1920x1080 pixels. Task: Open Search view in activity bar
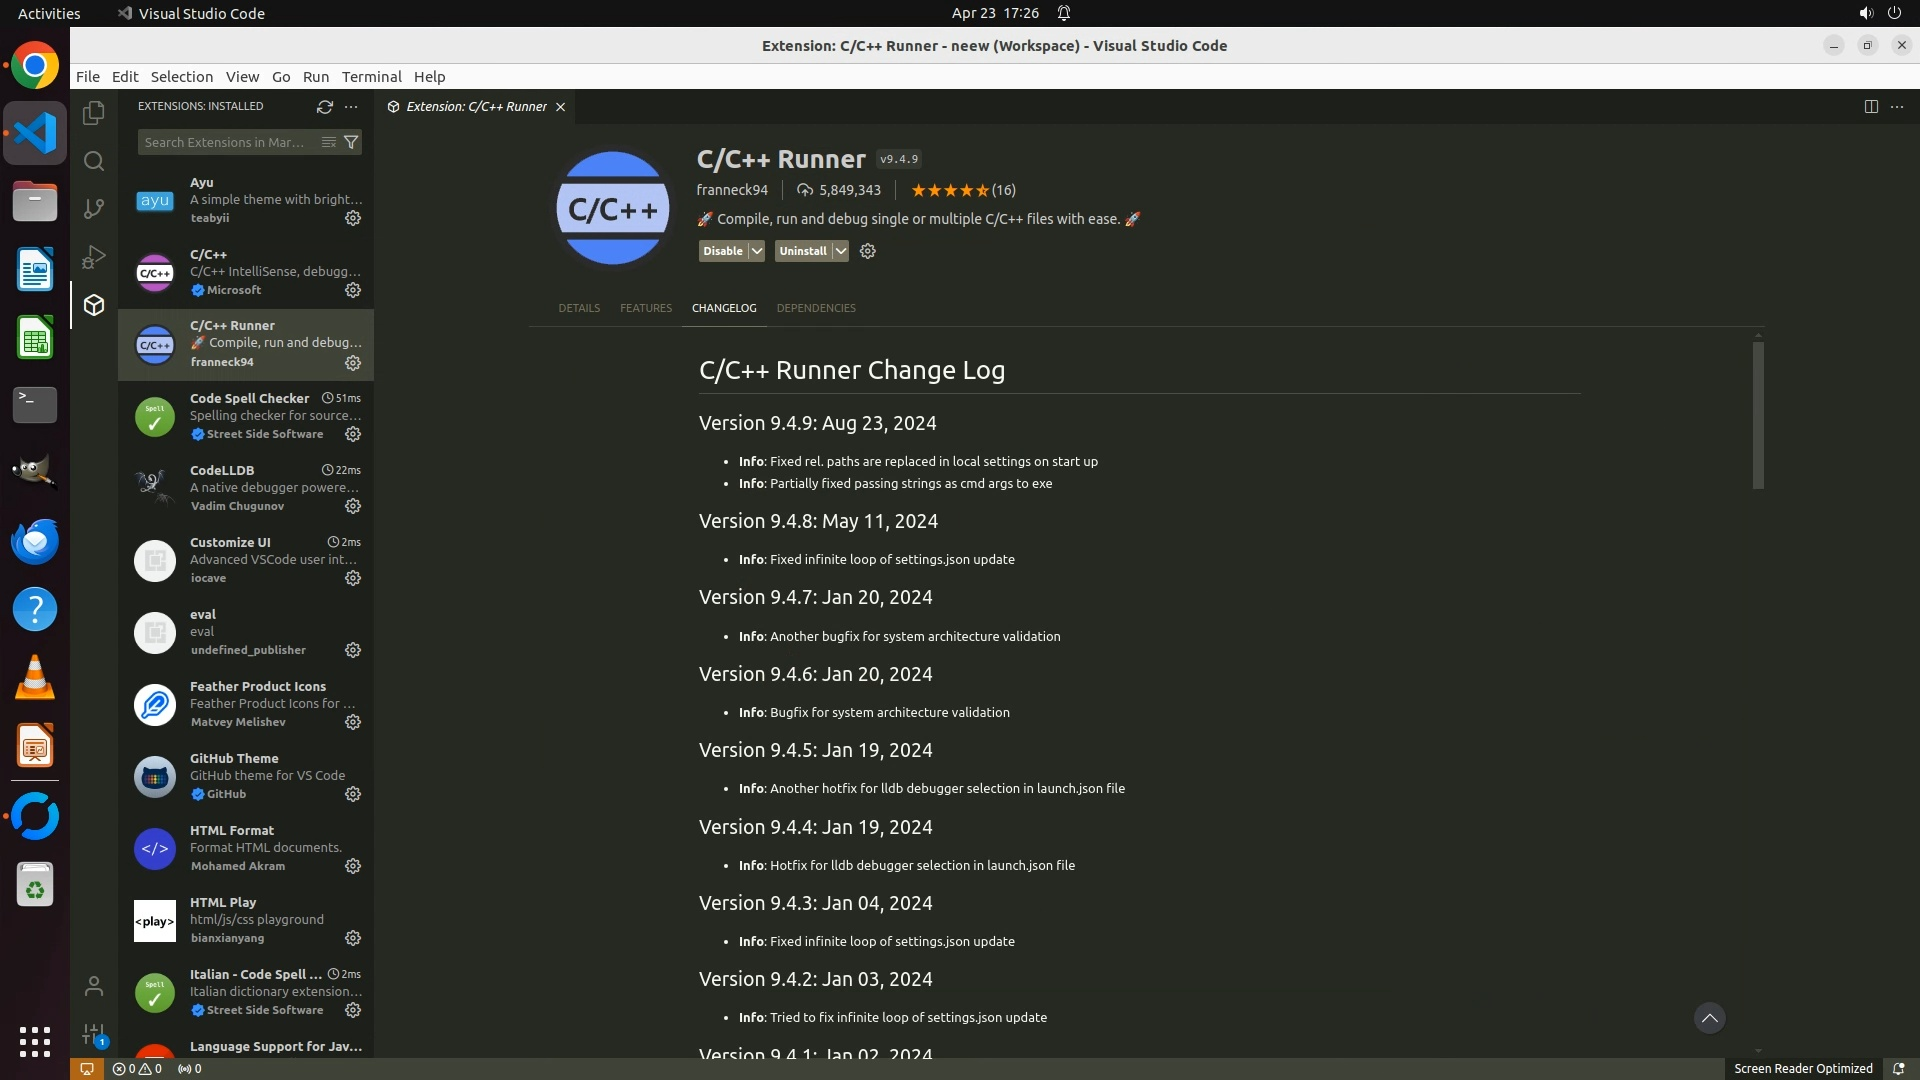(94, 161)
